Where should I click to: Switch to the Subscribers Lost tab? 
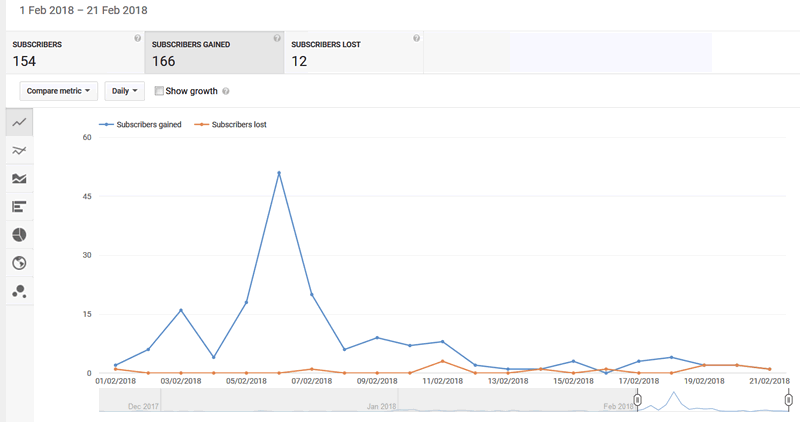[353, 53]
